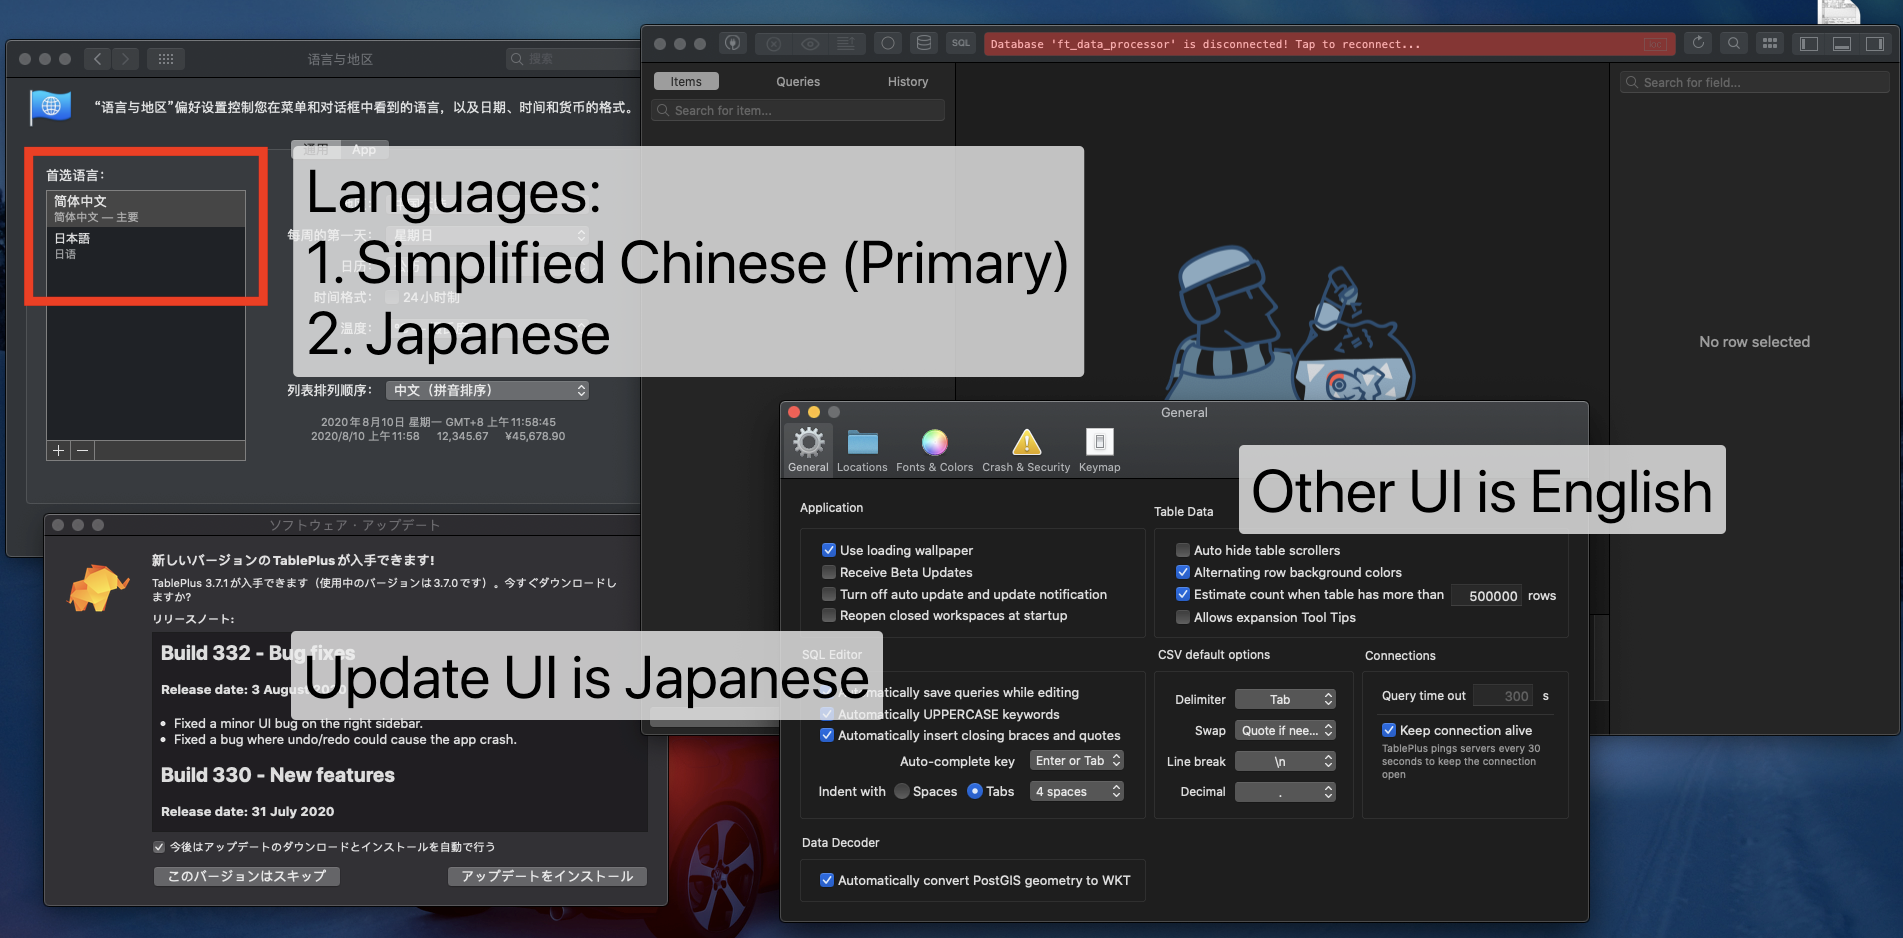Click the connection plug icon
Viewport: 1903px width, 938px height.
732,43
